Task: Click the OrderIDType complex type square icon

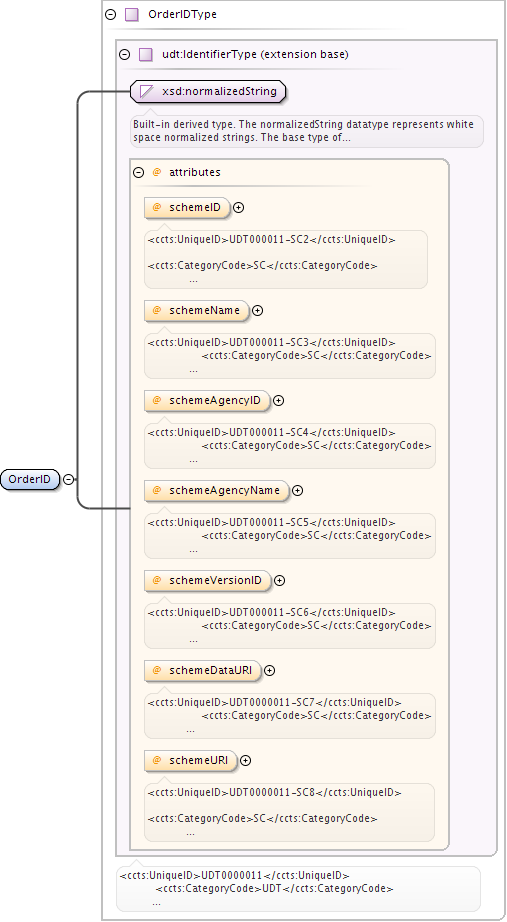Action: [x=132, y=15]
